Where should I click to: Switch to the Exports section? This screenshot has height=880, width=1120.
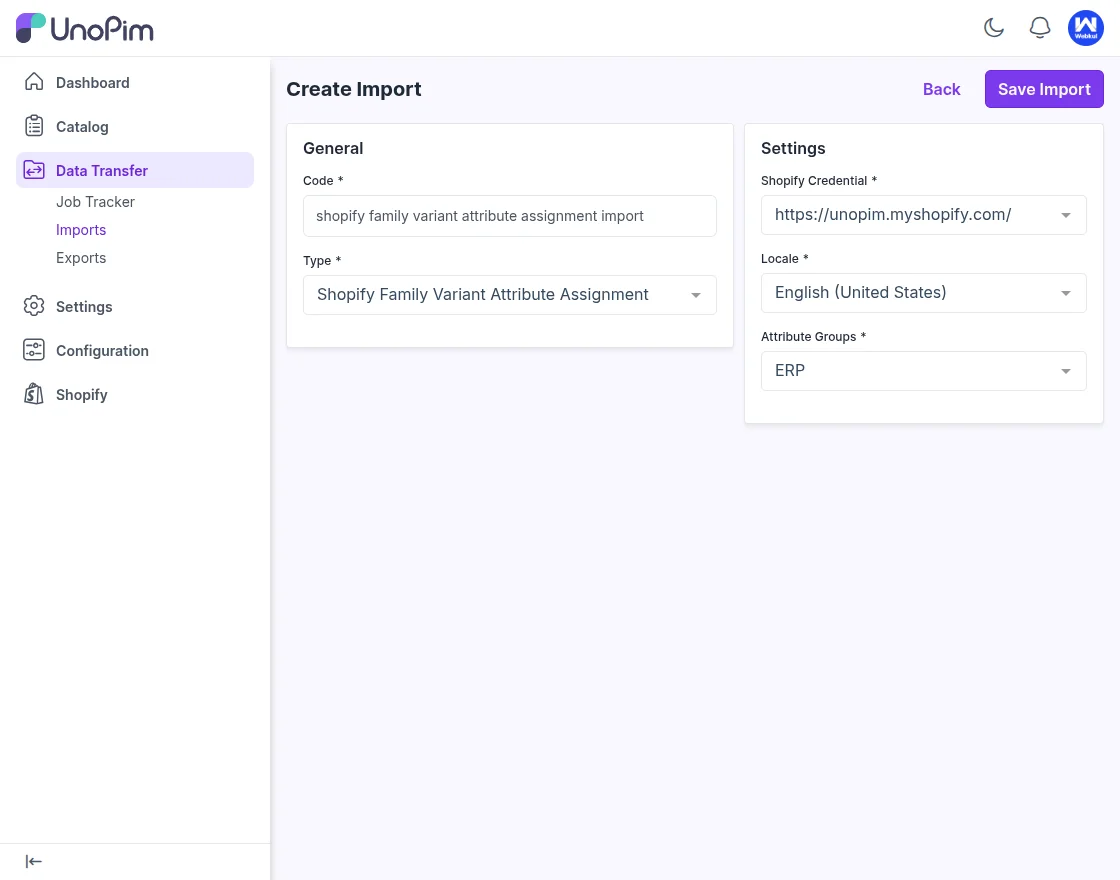[x=81, y=258]
